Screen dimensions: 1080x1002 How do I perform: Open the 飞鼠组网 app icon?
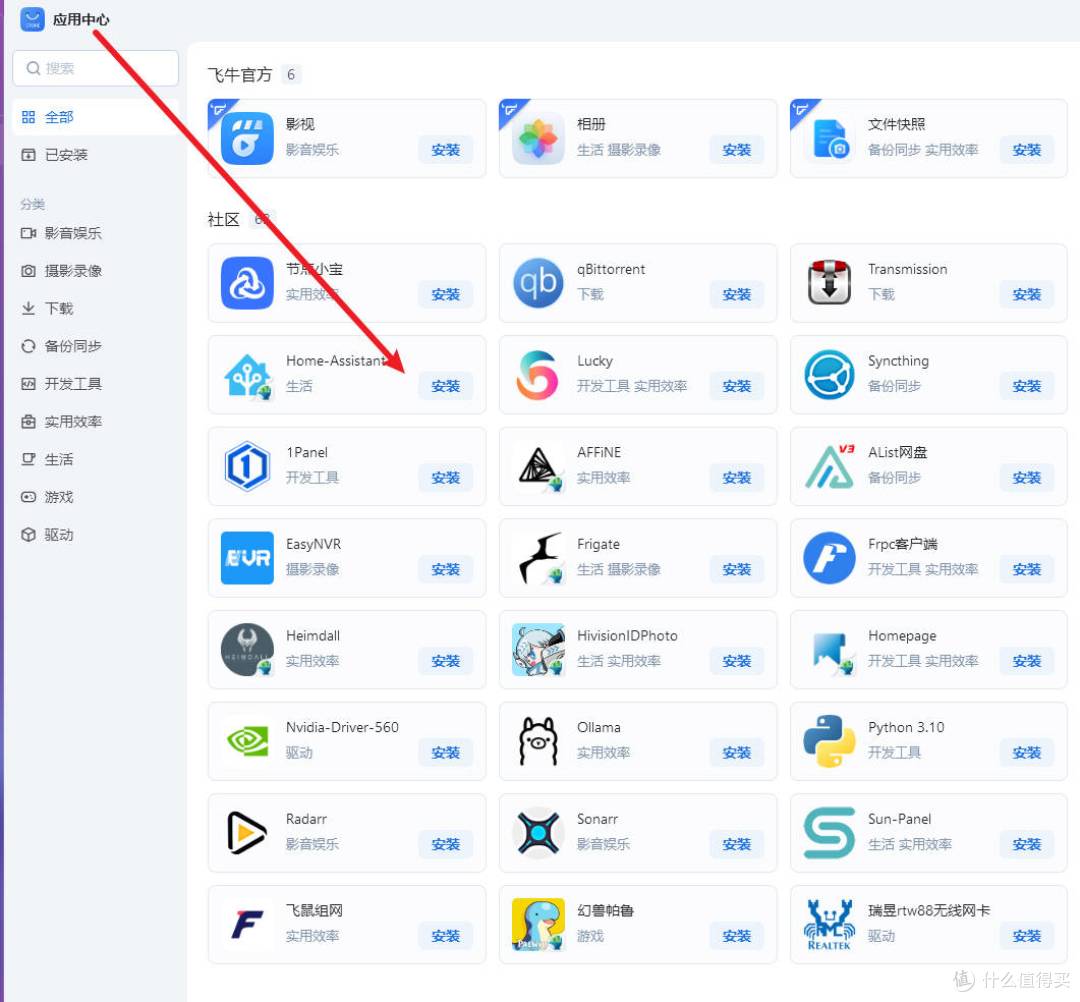tap(247, 924)
